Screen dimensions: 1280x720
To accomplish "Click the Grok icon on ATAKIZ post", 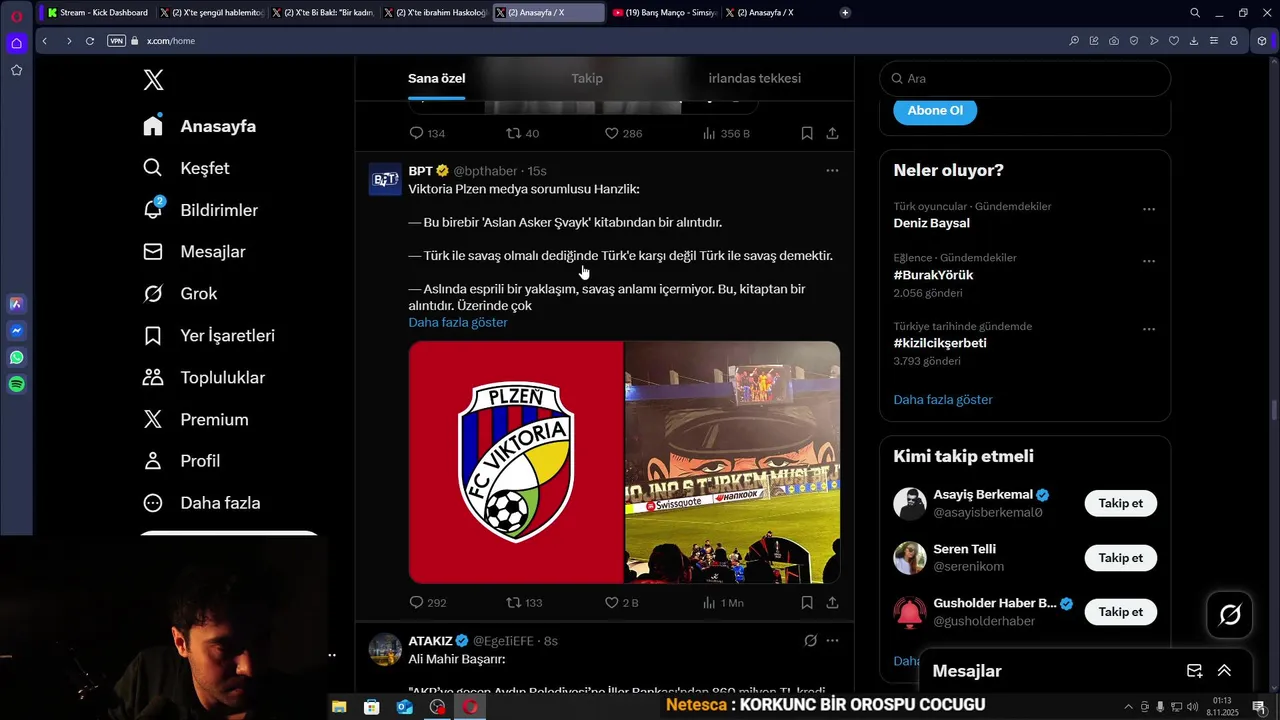I will [x=810, y=641].
